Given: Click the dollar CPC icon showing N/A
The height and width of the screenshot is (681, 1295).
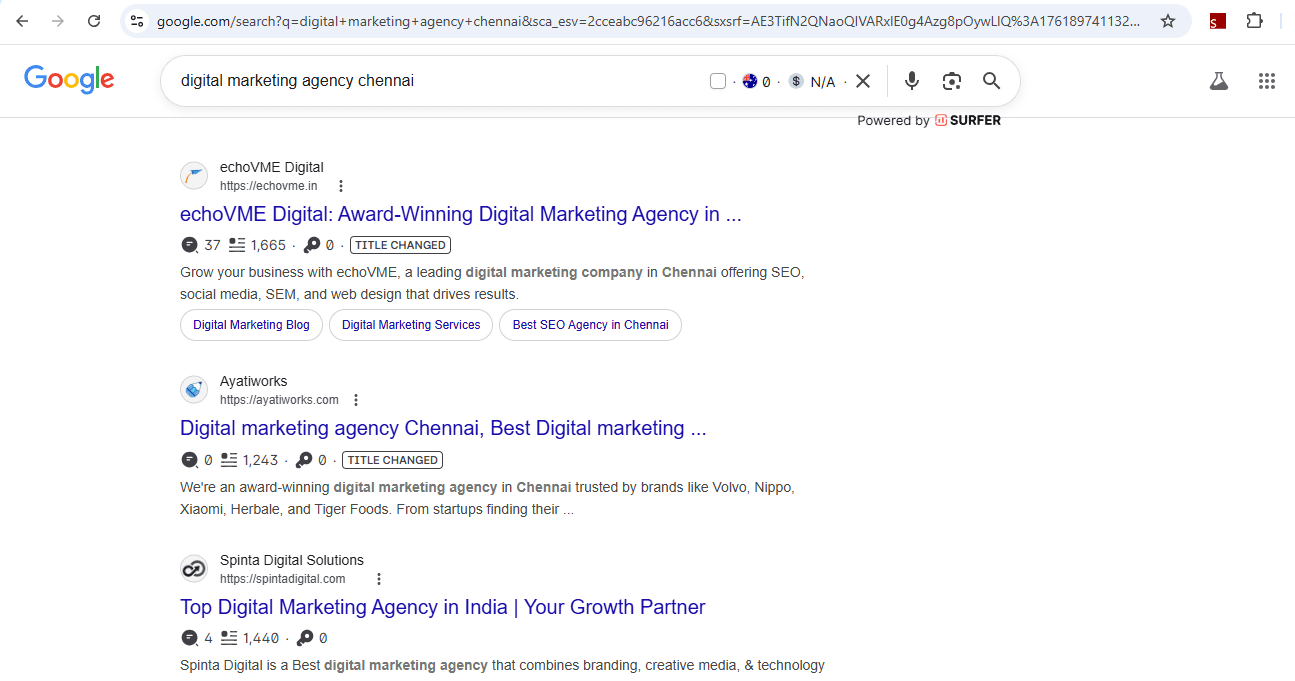Looking at the screenshot, I should click(x=797, y=81).
